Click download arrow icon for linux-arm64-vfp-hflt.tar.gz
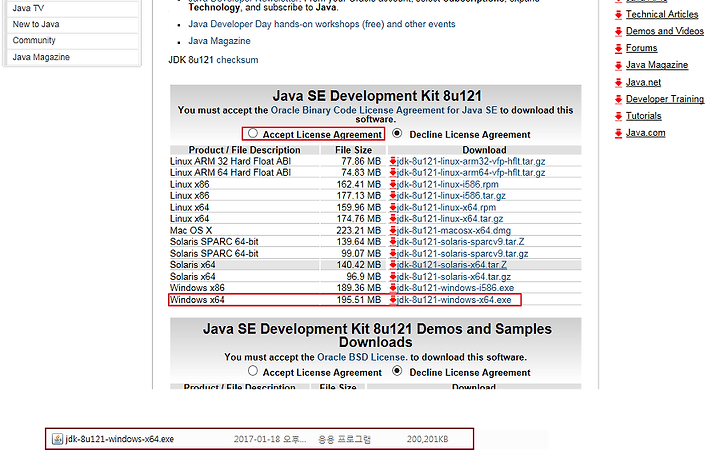Screen dimensions: 720x466 click(x=393, y=173)
